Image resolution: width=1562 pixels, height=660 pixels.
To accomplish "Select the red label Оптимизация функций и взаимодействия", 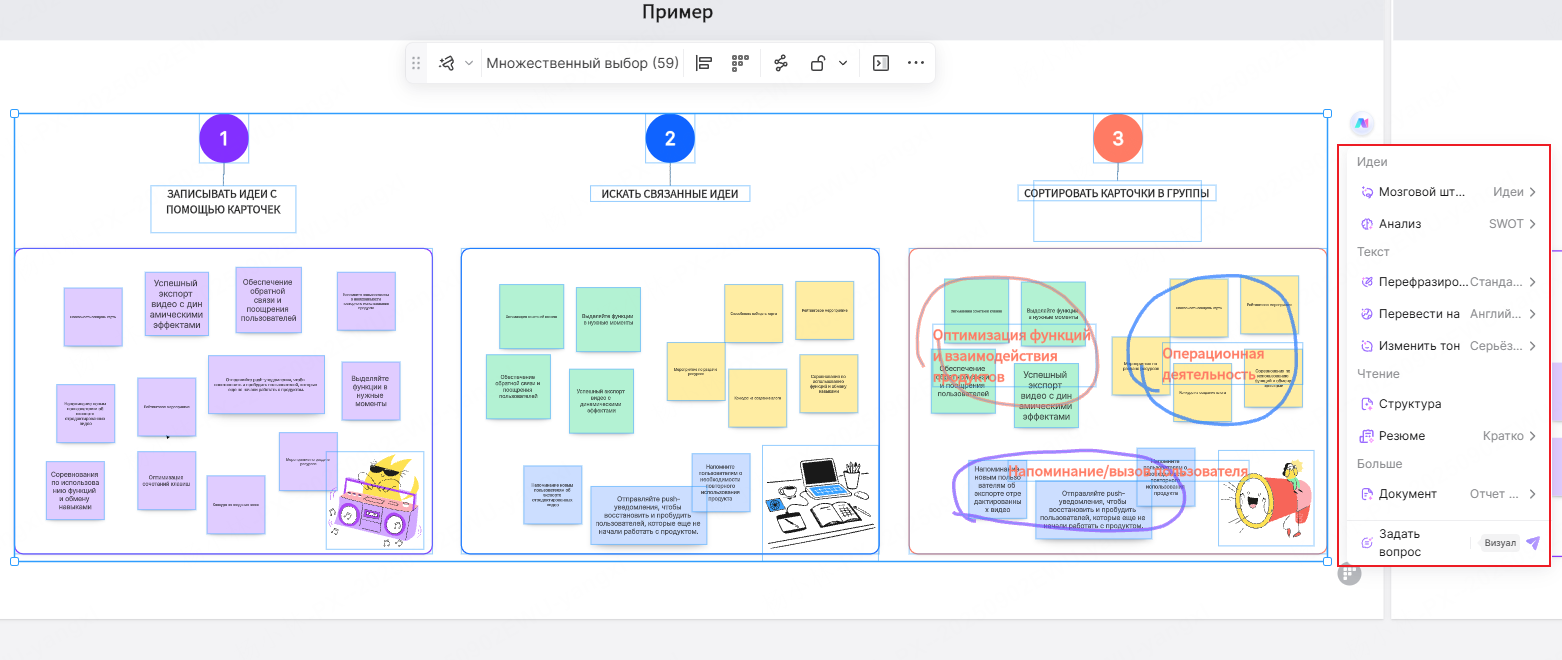I will (x=1011, y=356).
